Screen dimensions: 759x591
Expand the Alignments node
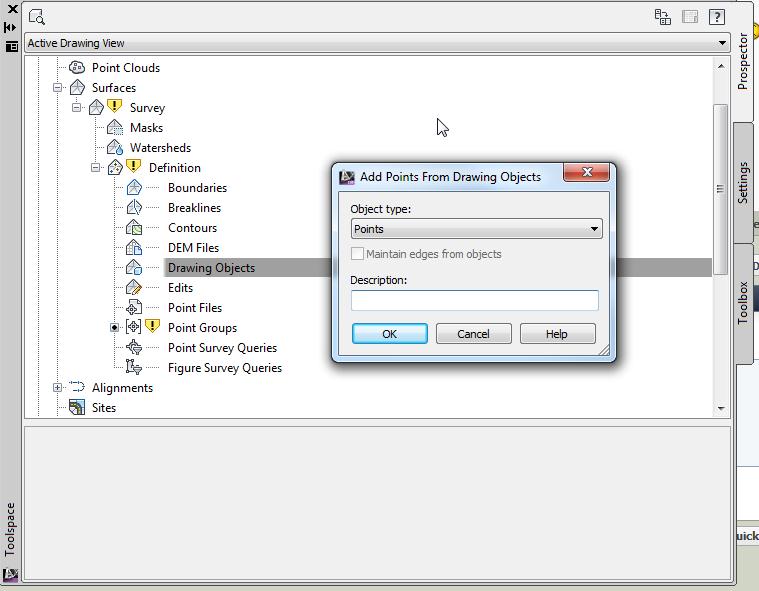pyautogui.click(x=58, y=388)
